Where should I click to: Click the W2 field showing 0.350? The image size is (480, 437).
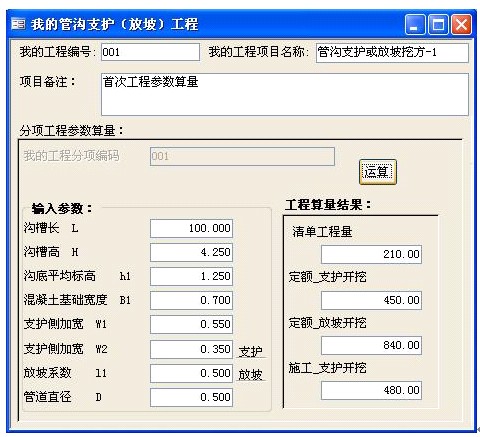click(191, 349)
